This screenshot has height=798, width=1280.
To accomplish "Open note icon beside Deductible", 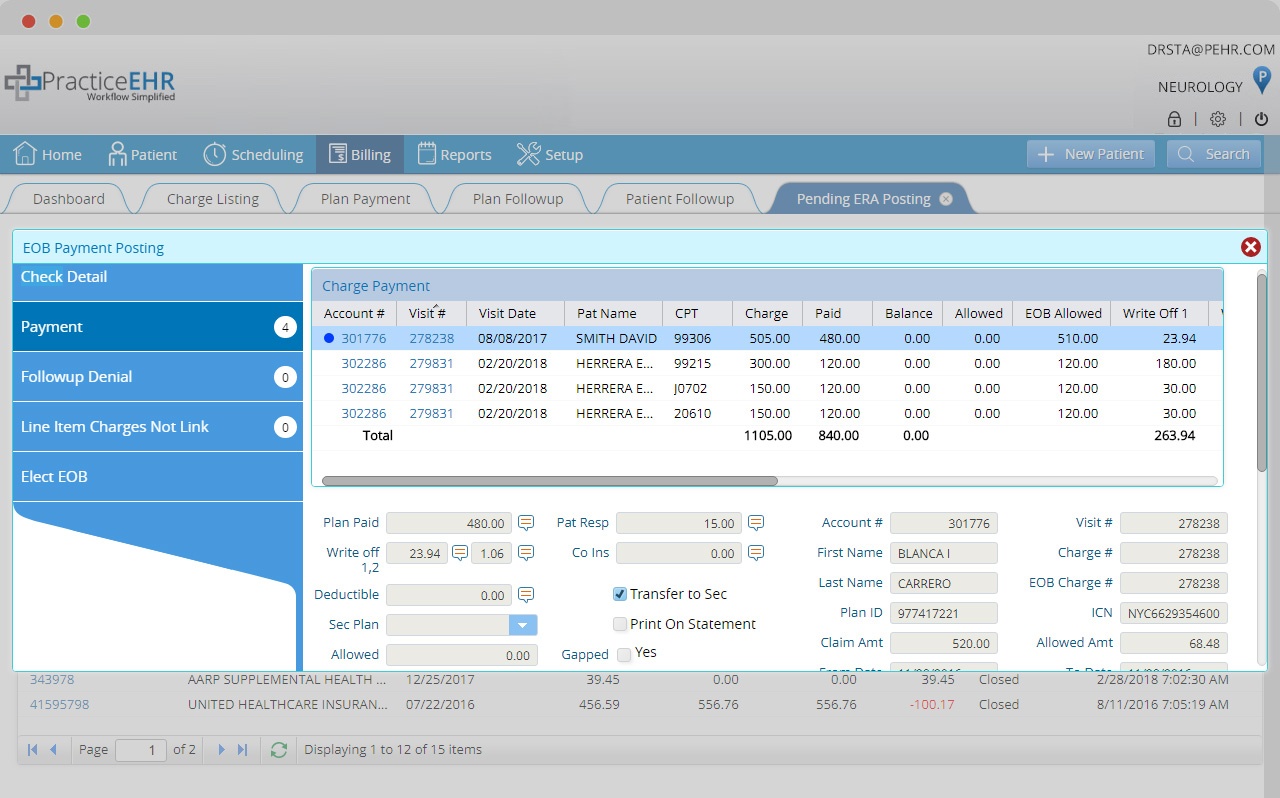I will coord(526,595).
